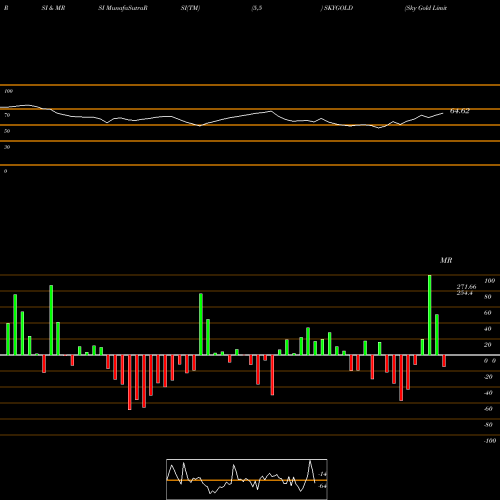Click the MR axis label -100
500x500 pixels.
tap(490, 441)
